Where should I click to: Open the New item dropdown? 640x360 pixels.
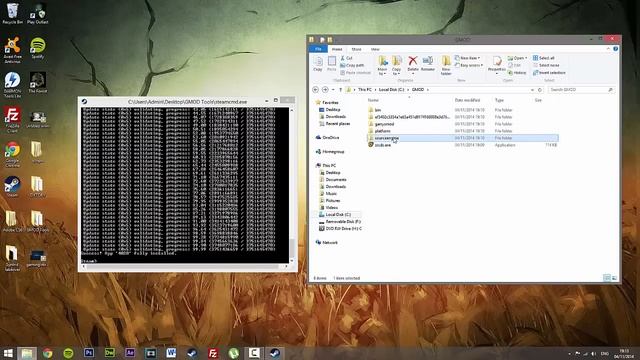pyautogui.click(x=468, y=58)
